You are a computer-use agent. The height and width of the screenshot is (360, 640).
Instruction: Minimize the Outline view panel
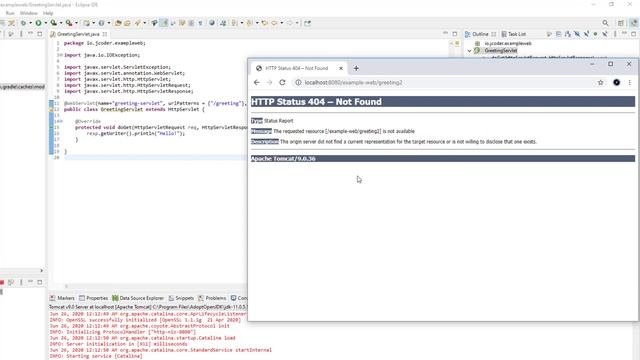(x=624, y=34)
